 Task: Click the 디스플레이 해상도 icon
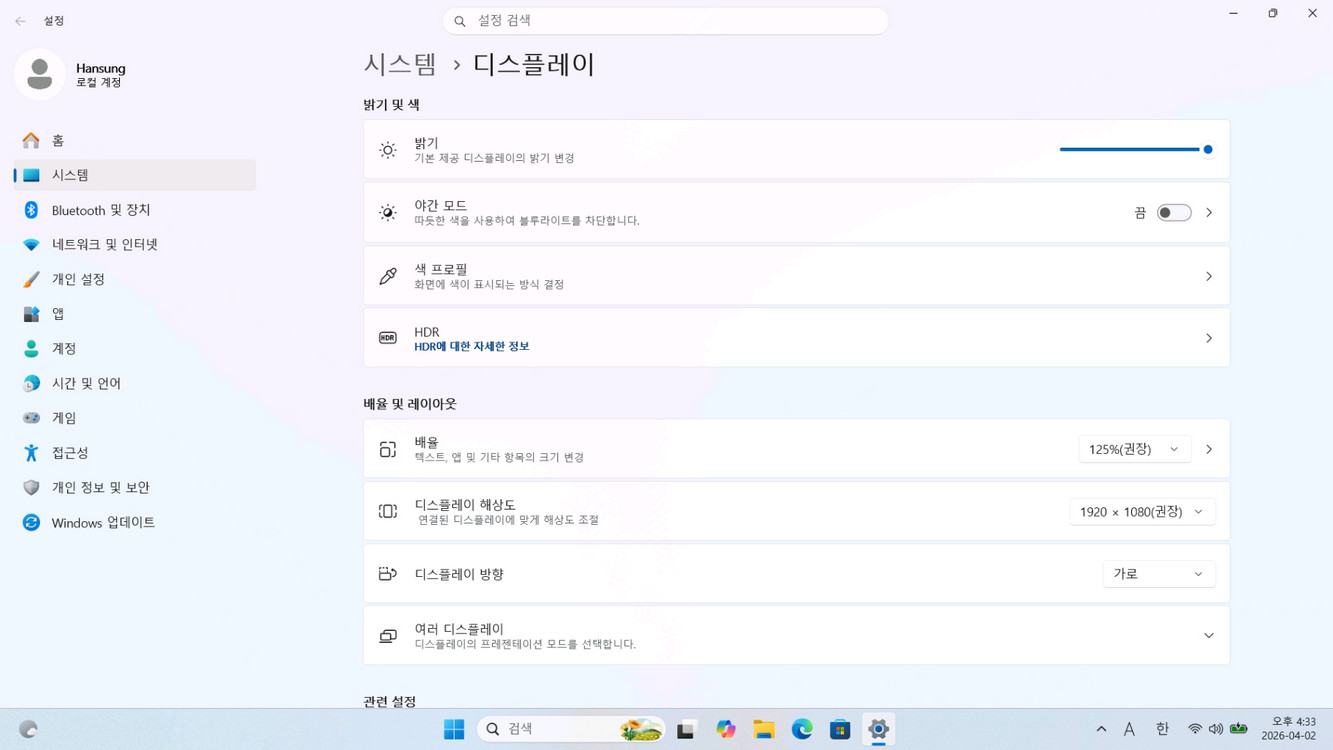(388, 511)
